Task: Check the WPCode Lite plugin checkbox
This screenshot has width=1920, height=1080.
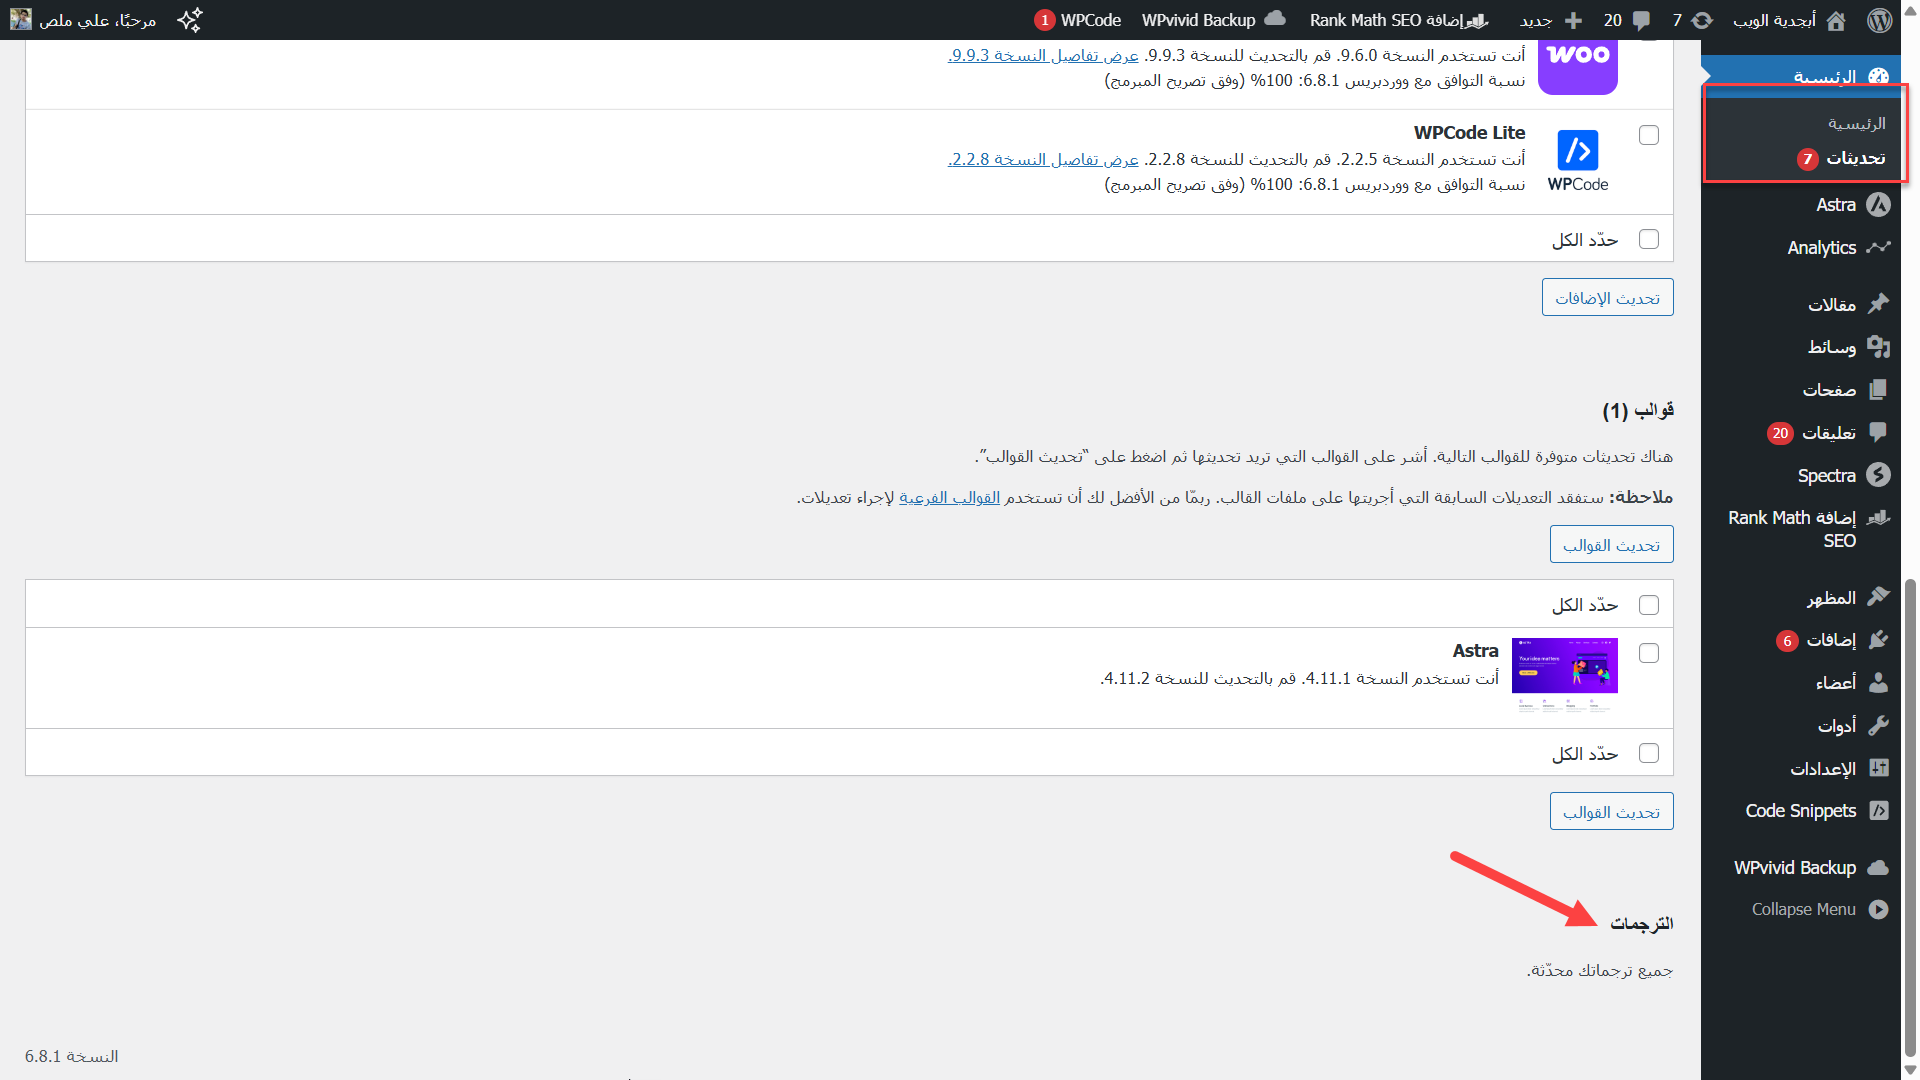Action: (x=1649, y=135)
